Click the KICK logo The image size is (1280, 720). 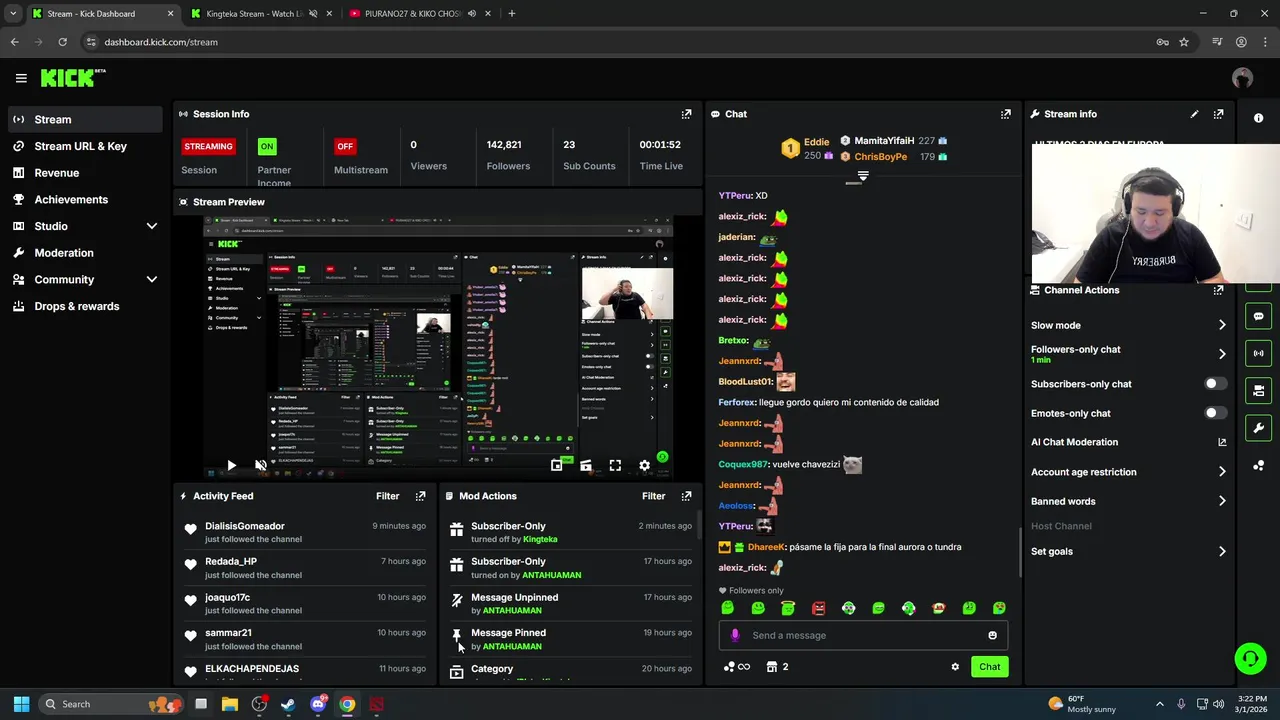[x=72, y=78]
